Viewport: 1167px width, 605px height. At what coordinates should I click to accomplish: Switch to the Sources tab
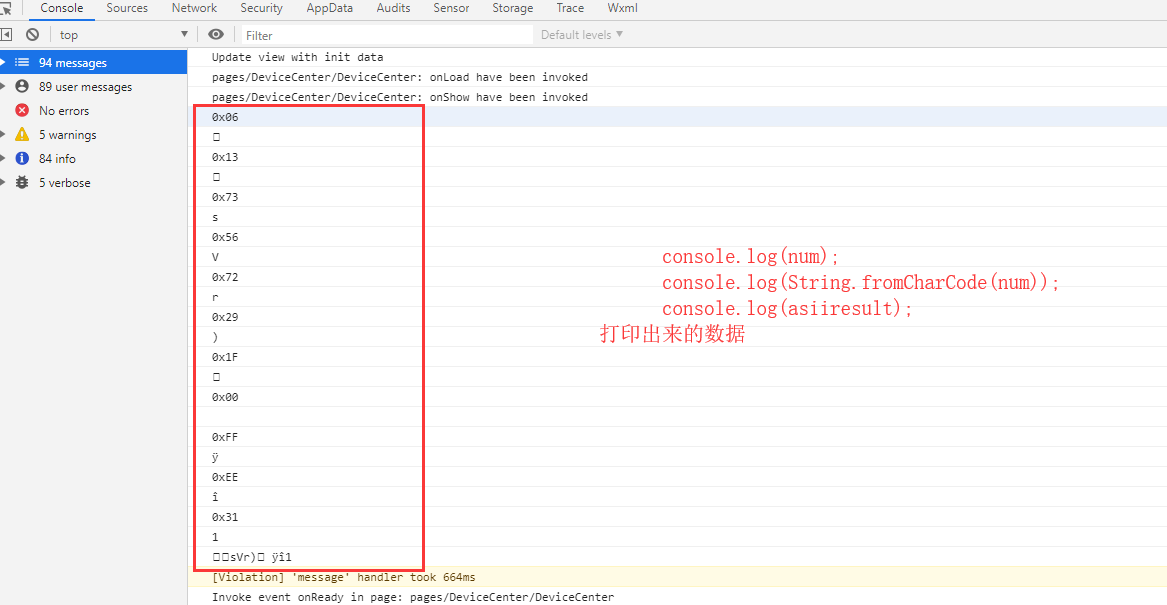[127, 8]
